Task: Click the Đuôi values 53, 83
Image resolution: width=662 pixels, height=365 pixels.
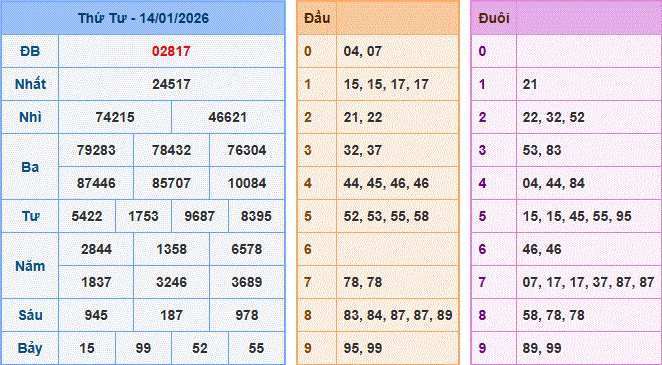Action: (x=542, y=150)
